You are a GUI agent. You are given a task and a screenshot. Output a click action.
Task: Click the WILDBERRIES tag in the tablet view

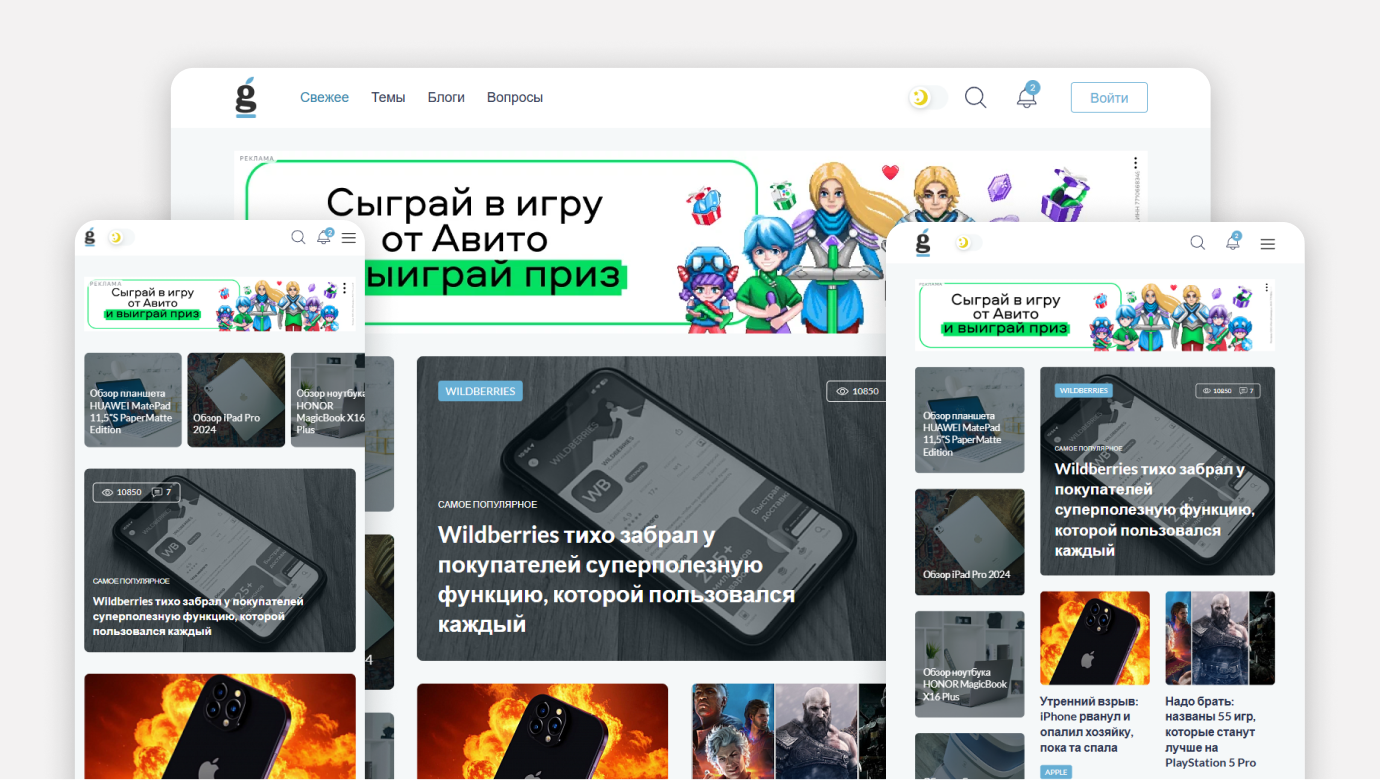click(1085, 391)
